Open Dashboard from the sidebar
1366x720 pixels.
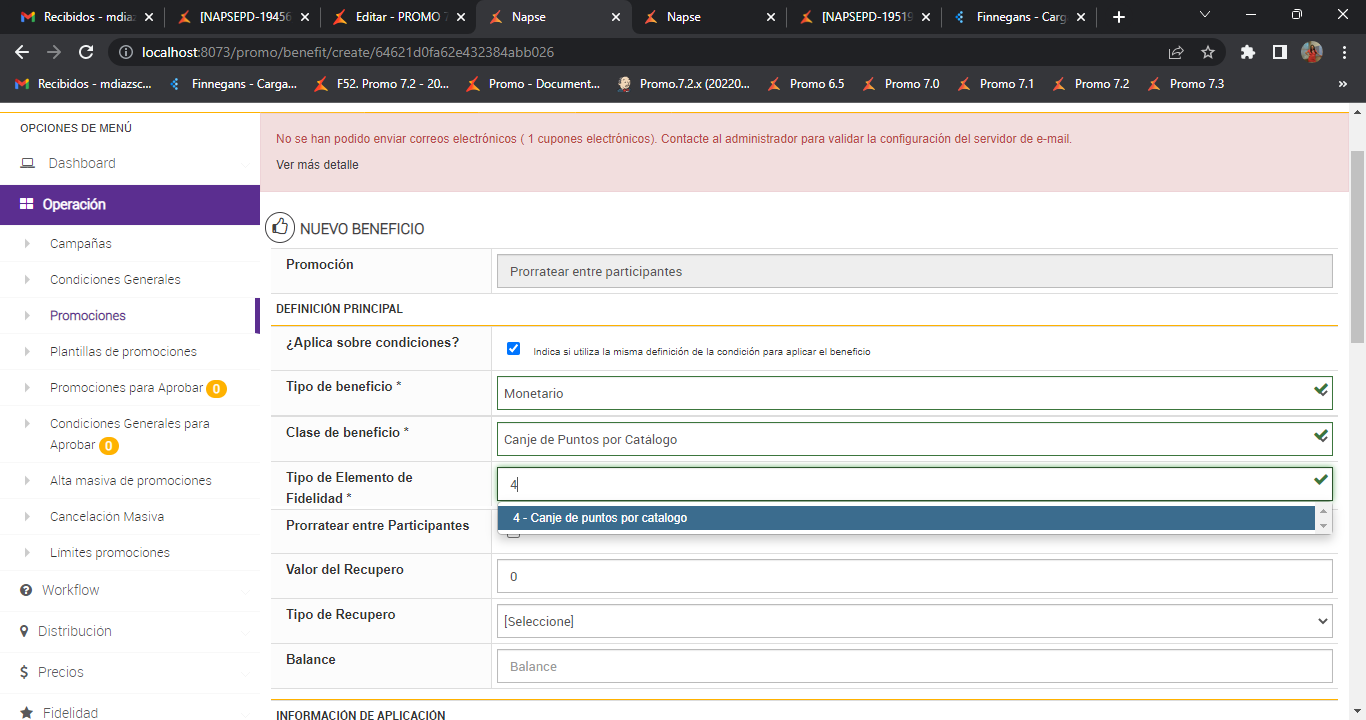(82, 163)
